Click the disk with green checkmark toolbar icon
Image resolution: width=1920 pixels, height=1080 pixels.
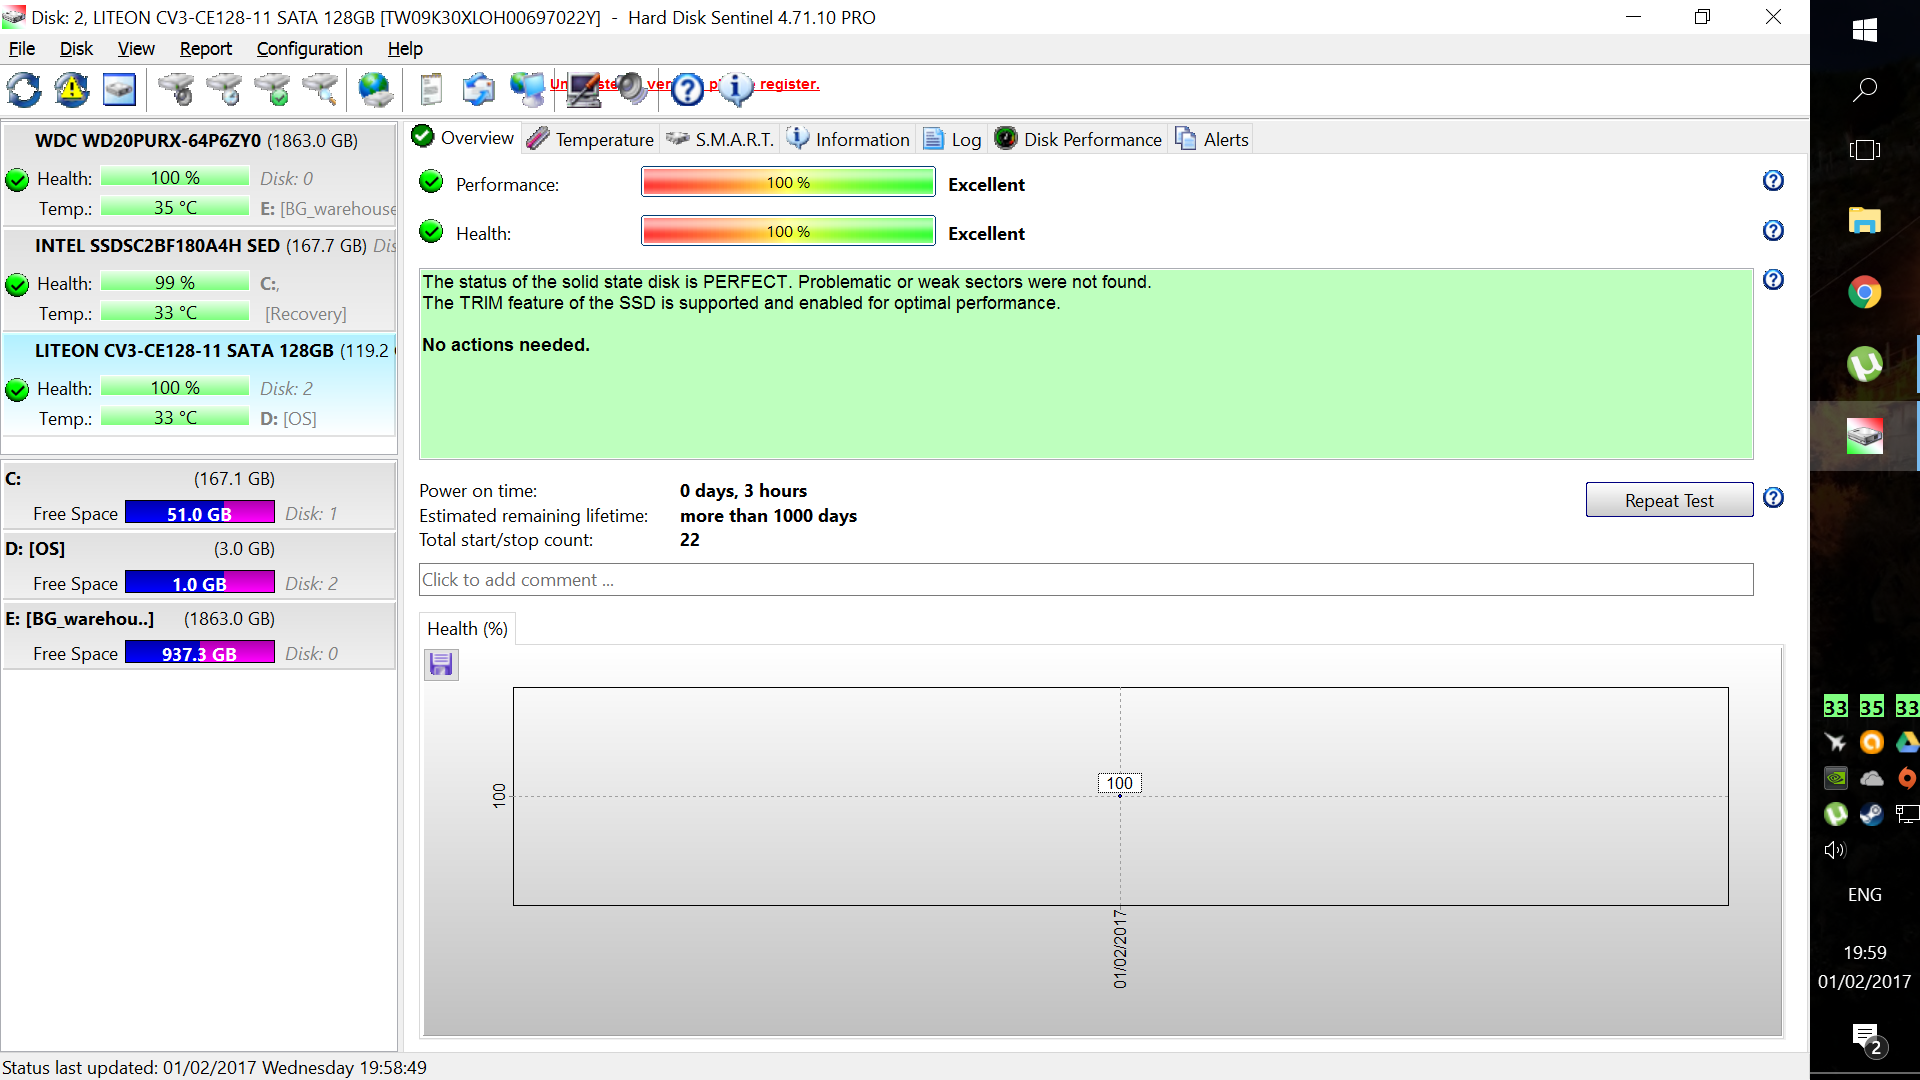(x=272, y=90)
